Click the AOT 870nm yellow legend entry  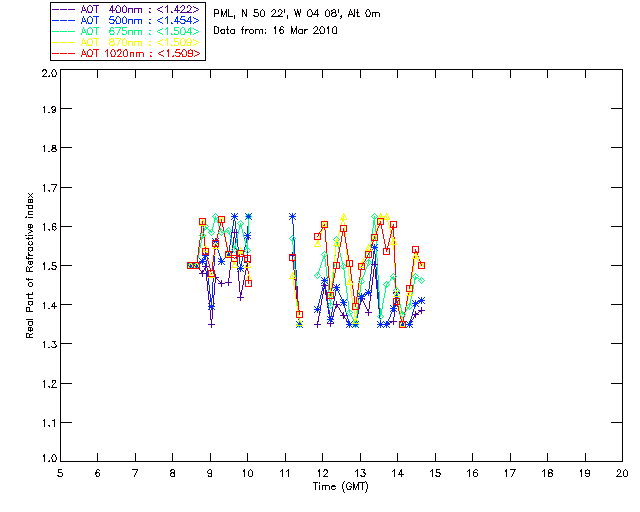point(127,42)
